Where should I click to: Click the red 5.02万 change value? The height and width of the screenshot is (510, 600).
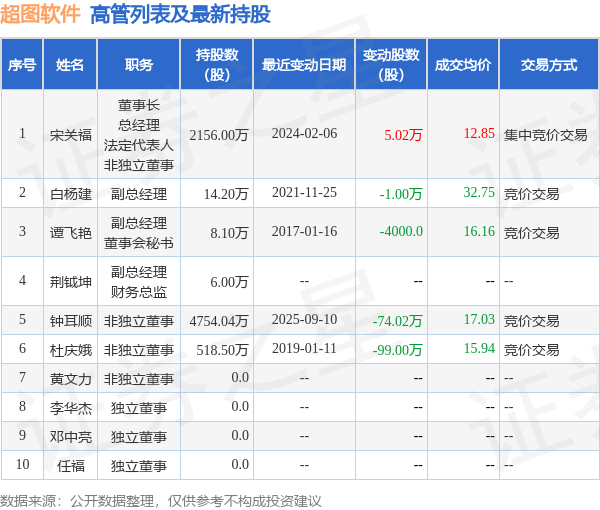pos(403,135)
